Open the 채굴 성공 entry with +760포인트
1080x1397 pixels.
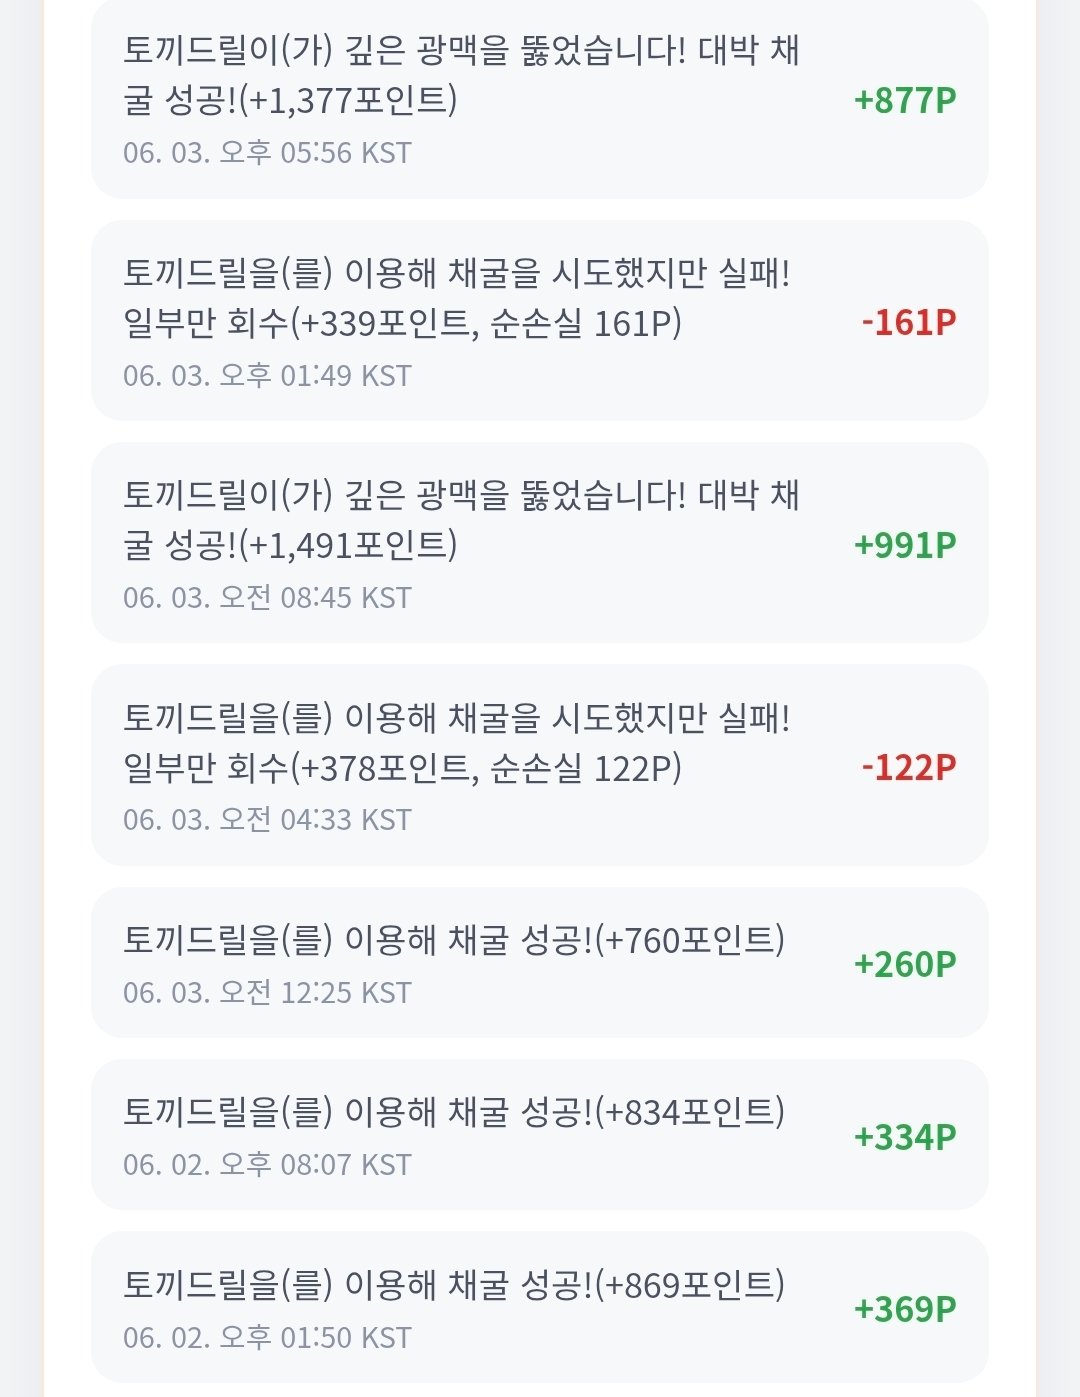click(540, 963)
